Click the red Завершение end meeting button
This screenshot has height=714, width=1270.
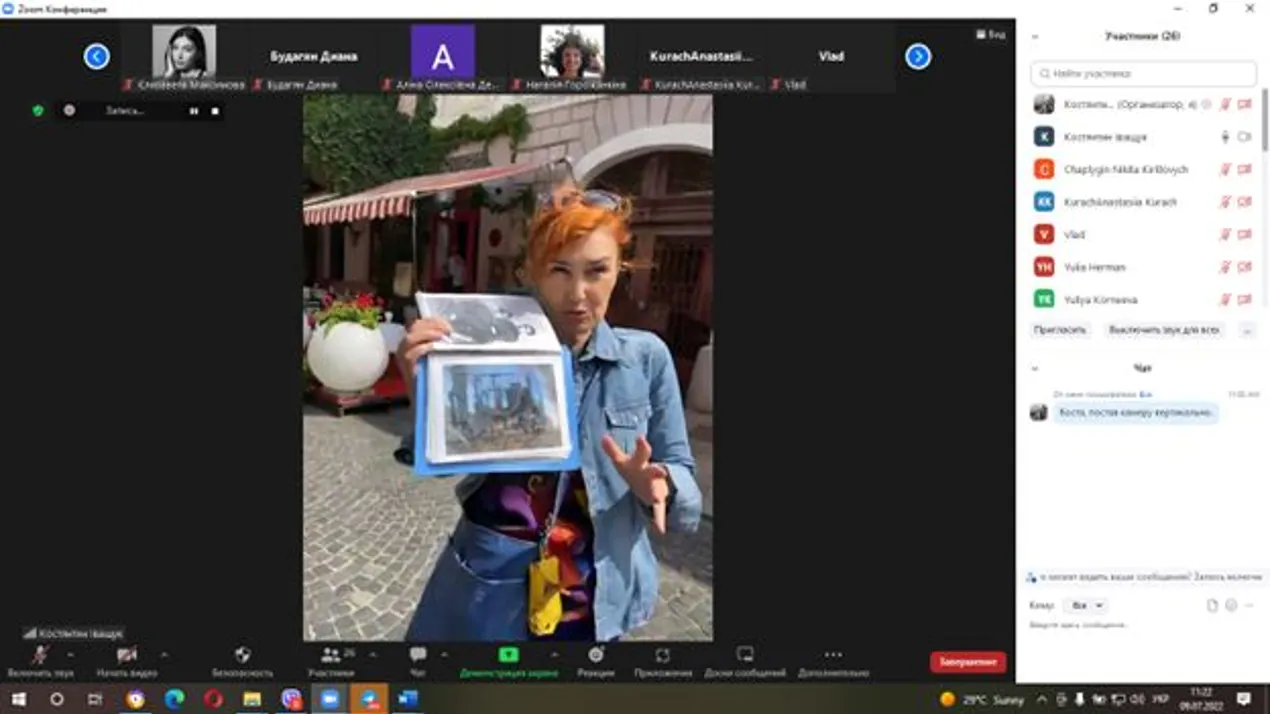[x=968, y=662]
